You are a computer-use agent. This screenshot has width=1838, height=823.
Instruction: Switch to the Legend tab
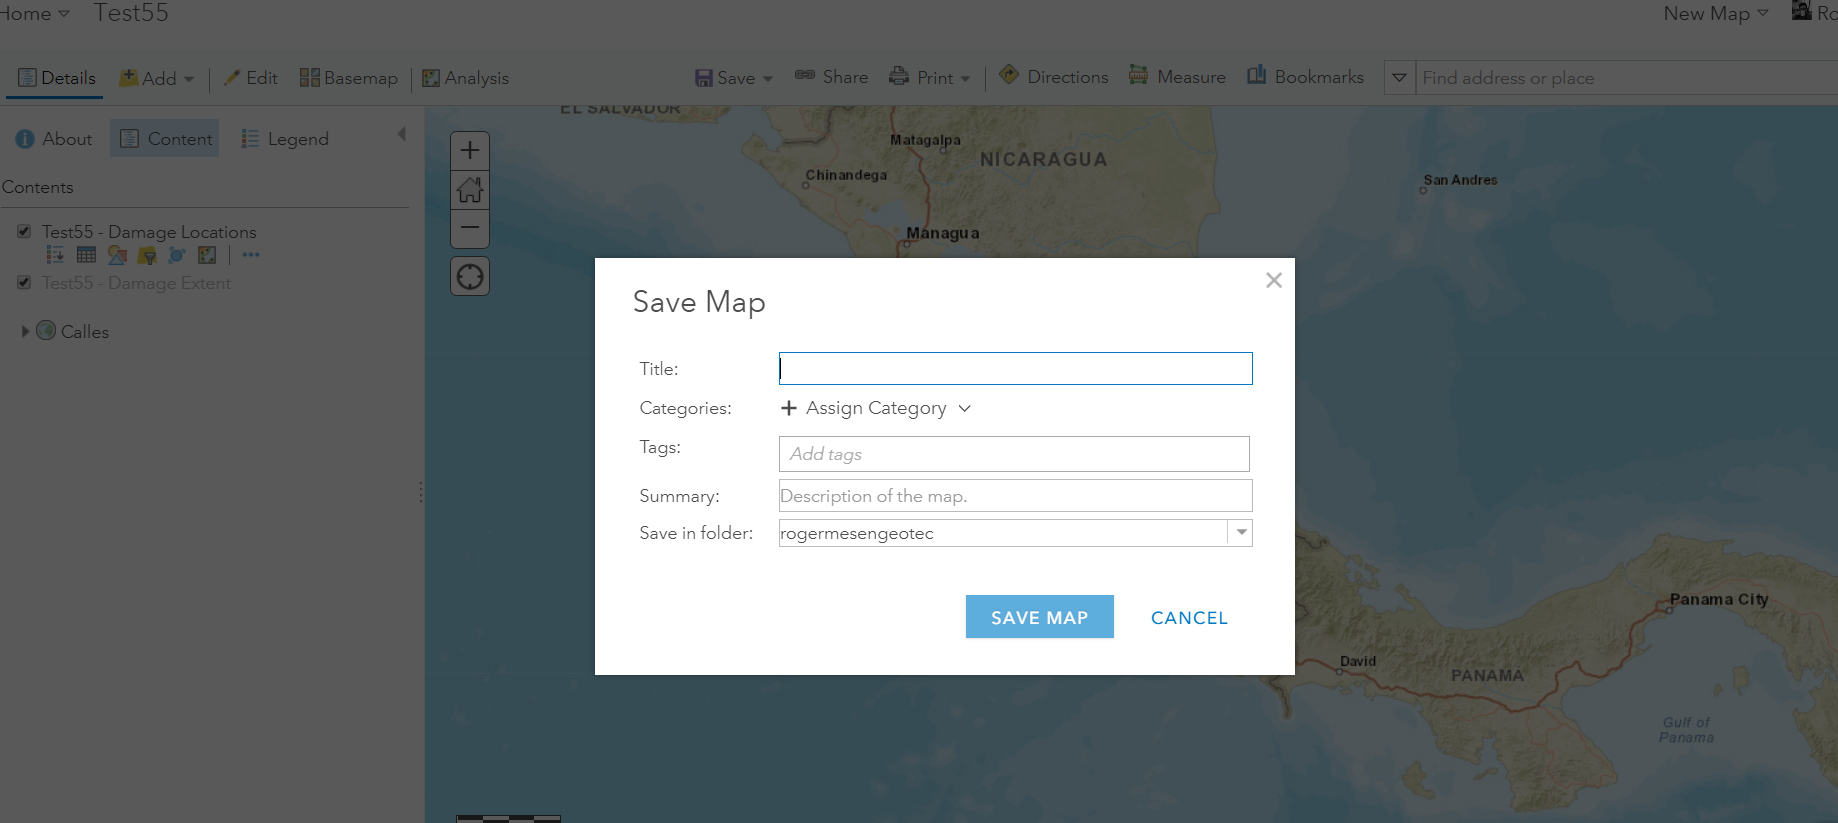tap(285, 139)
